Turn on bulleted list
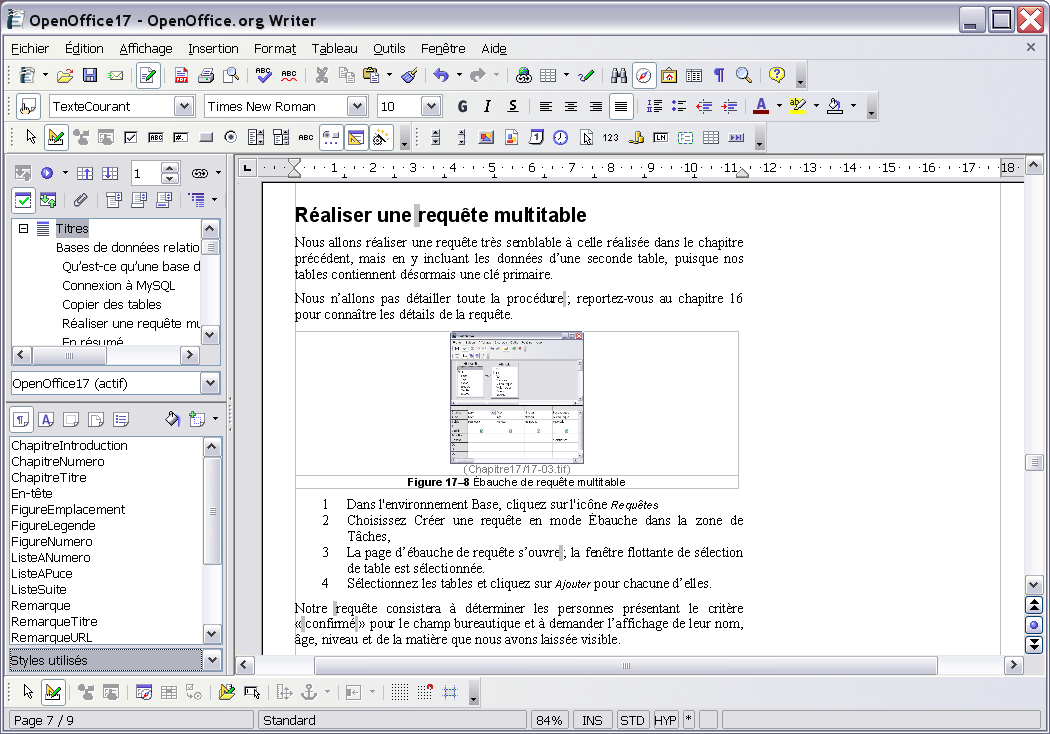Viewport: 1050px width, 734px height. [x=679, y=106]
